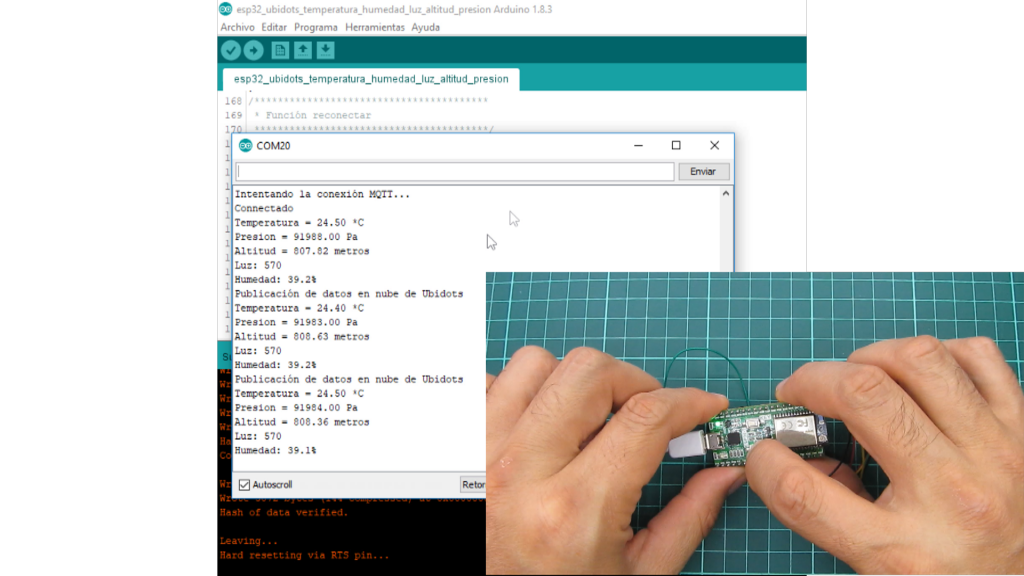Save the sketch using Save icon
The height and width of the screenshot is (576, 1024).
[x=325, y=50]
